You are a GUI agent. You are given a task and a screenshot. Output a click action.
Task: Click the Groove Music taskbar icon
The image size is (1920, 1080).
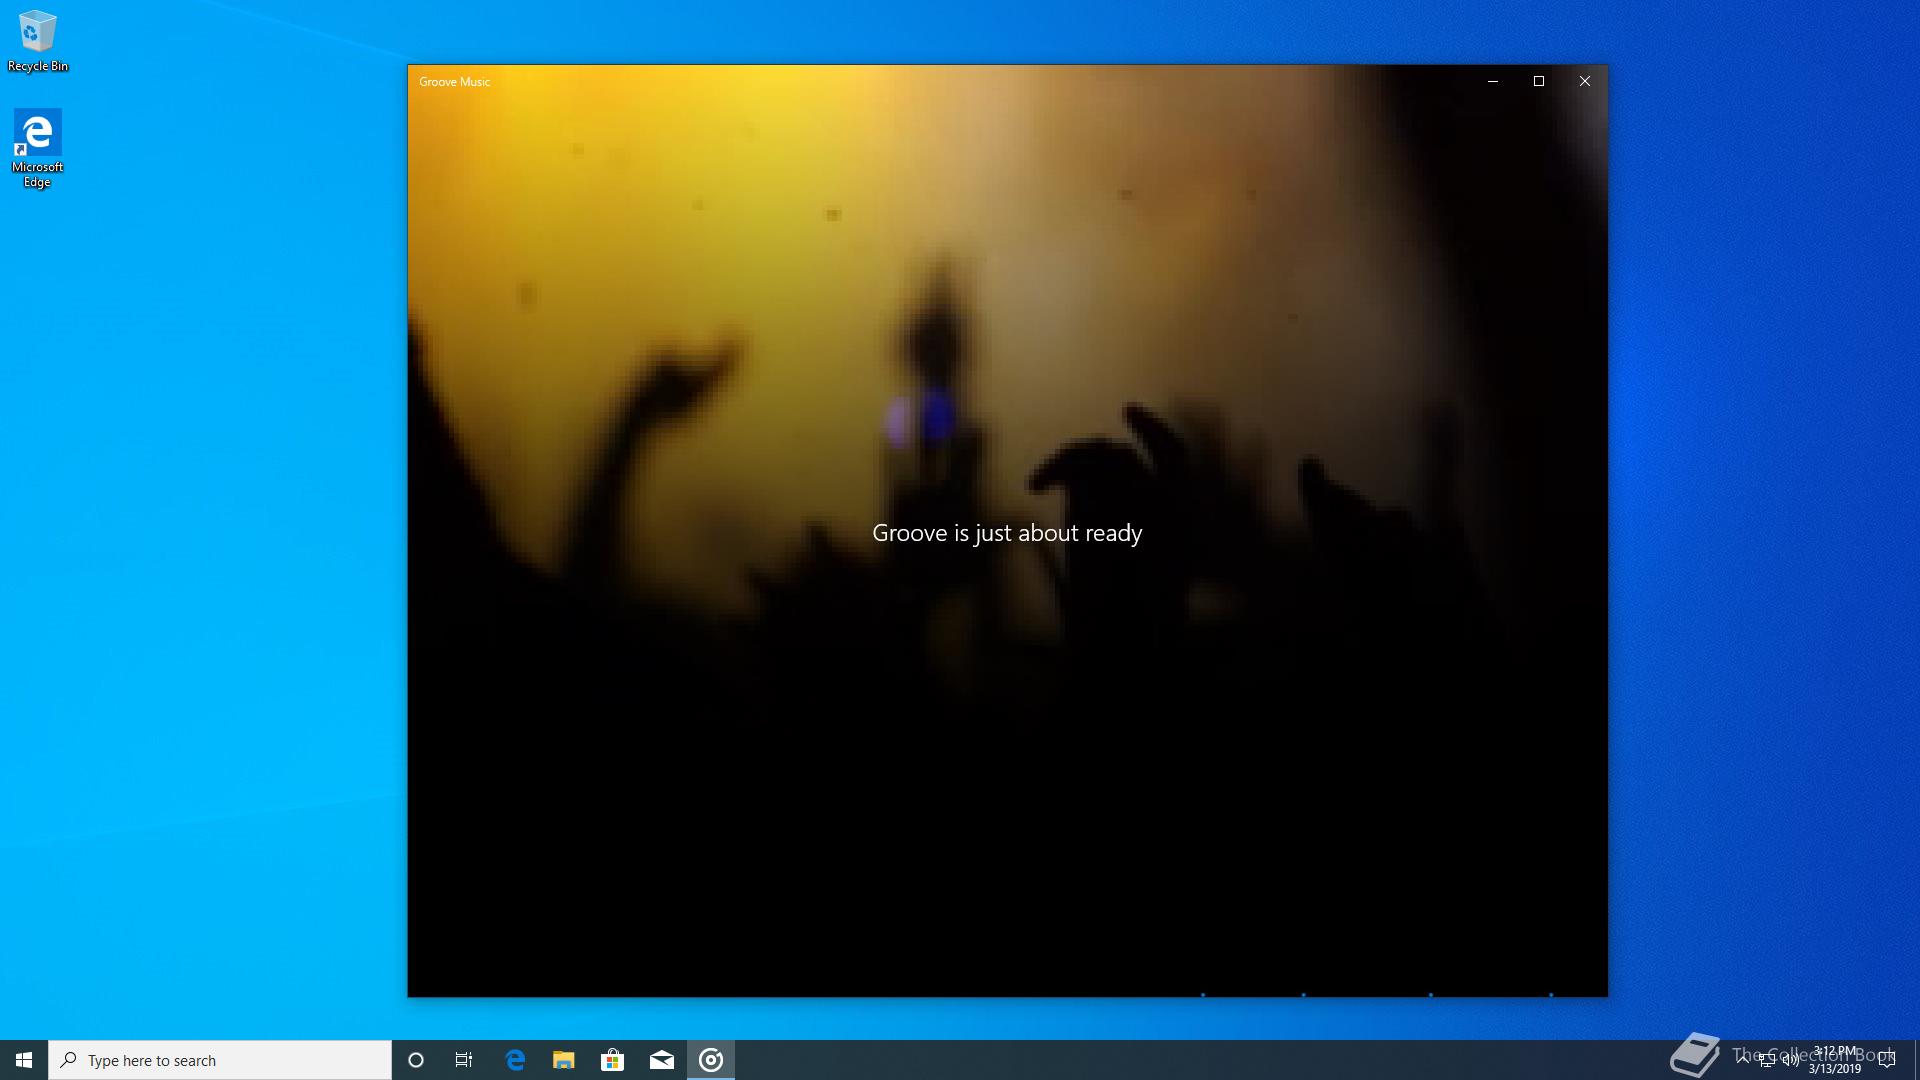711,1060
